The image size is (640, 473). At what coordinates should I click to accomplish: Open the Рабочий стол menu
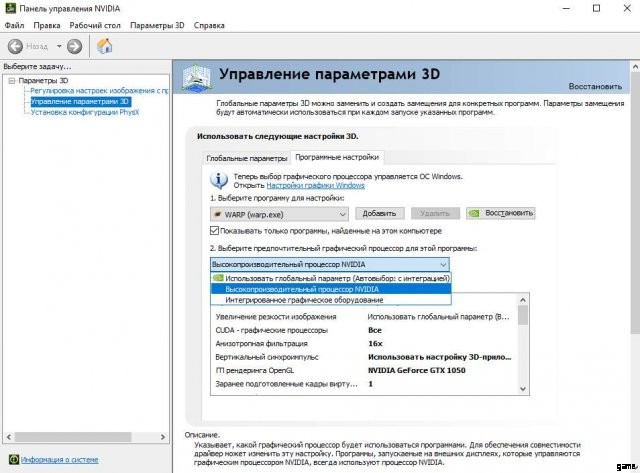coord(95,25)
